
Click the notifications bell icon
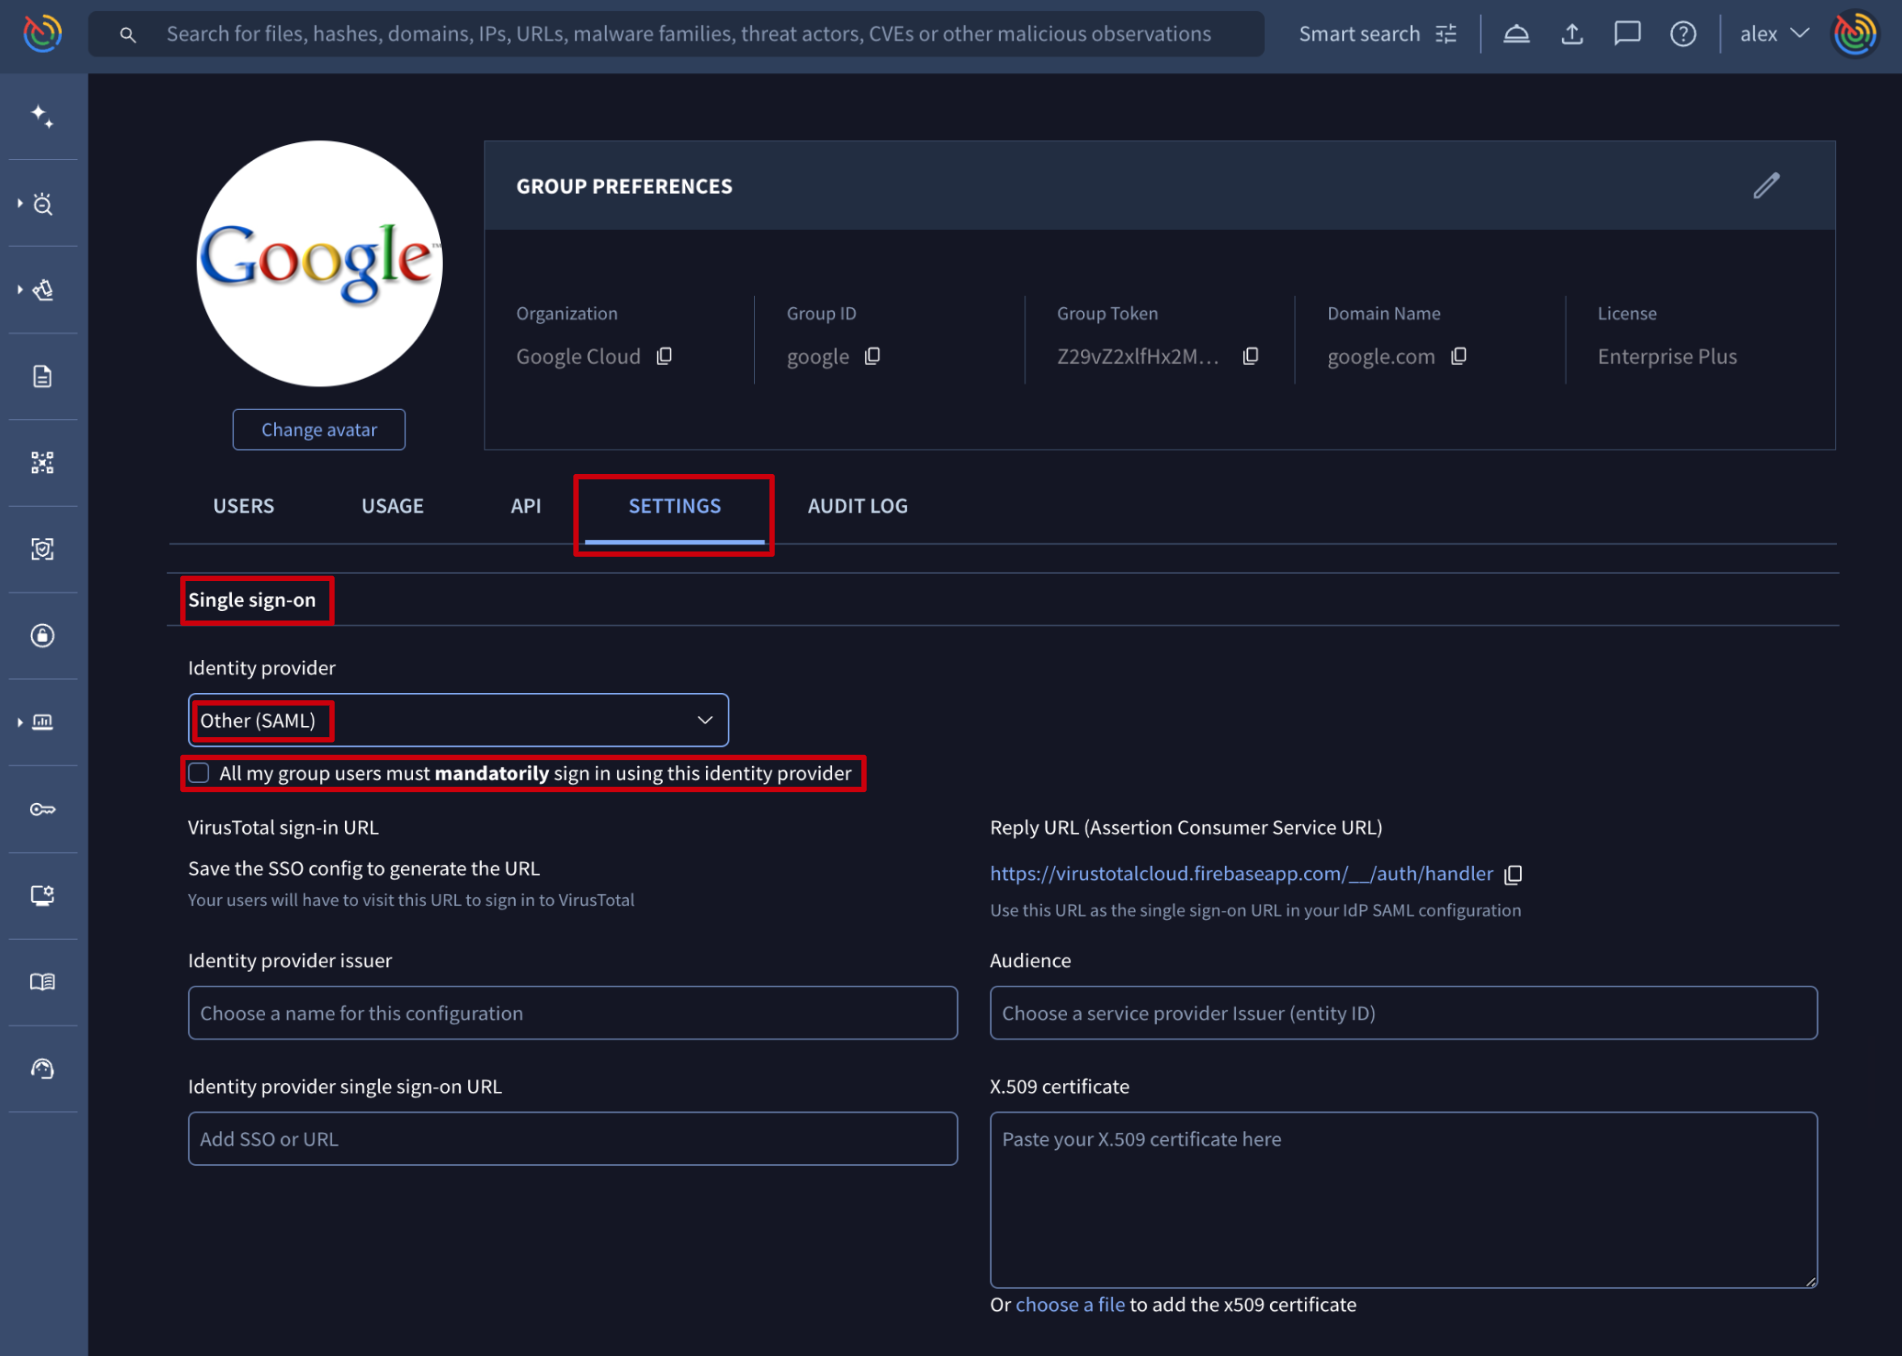[1516, 34]
